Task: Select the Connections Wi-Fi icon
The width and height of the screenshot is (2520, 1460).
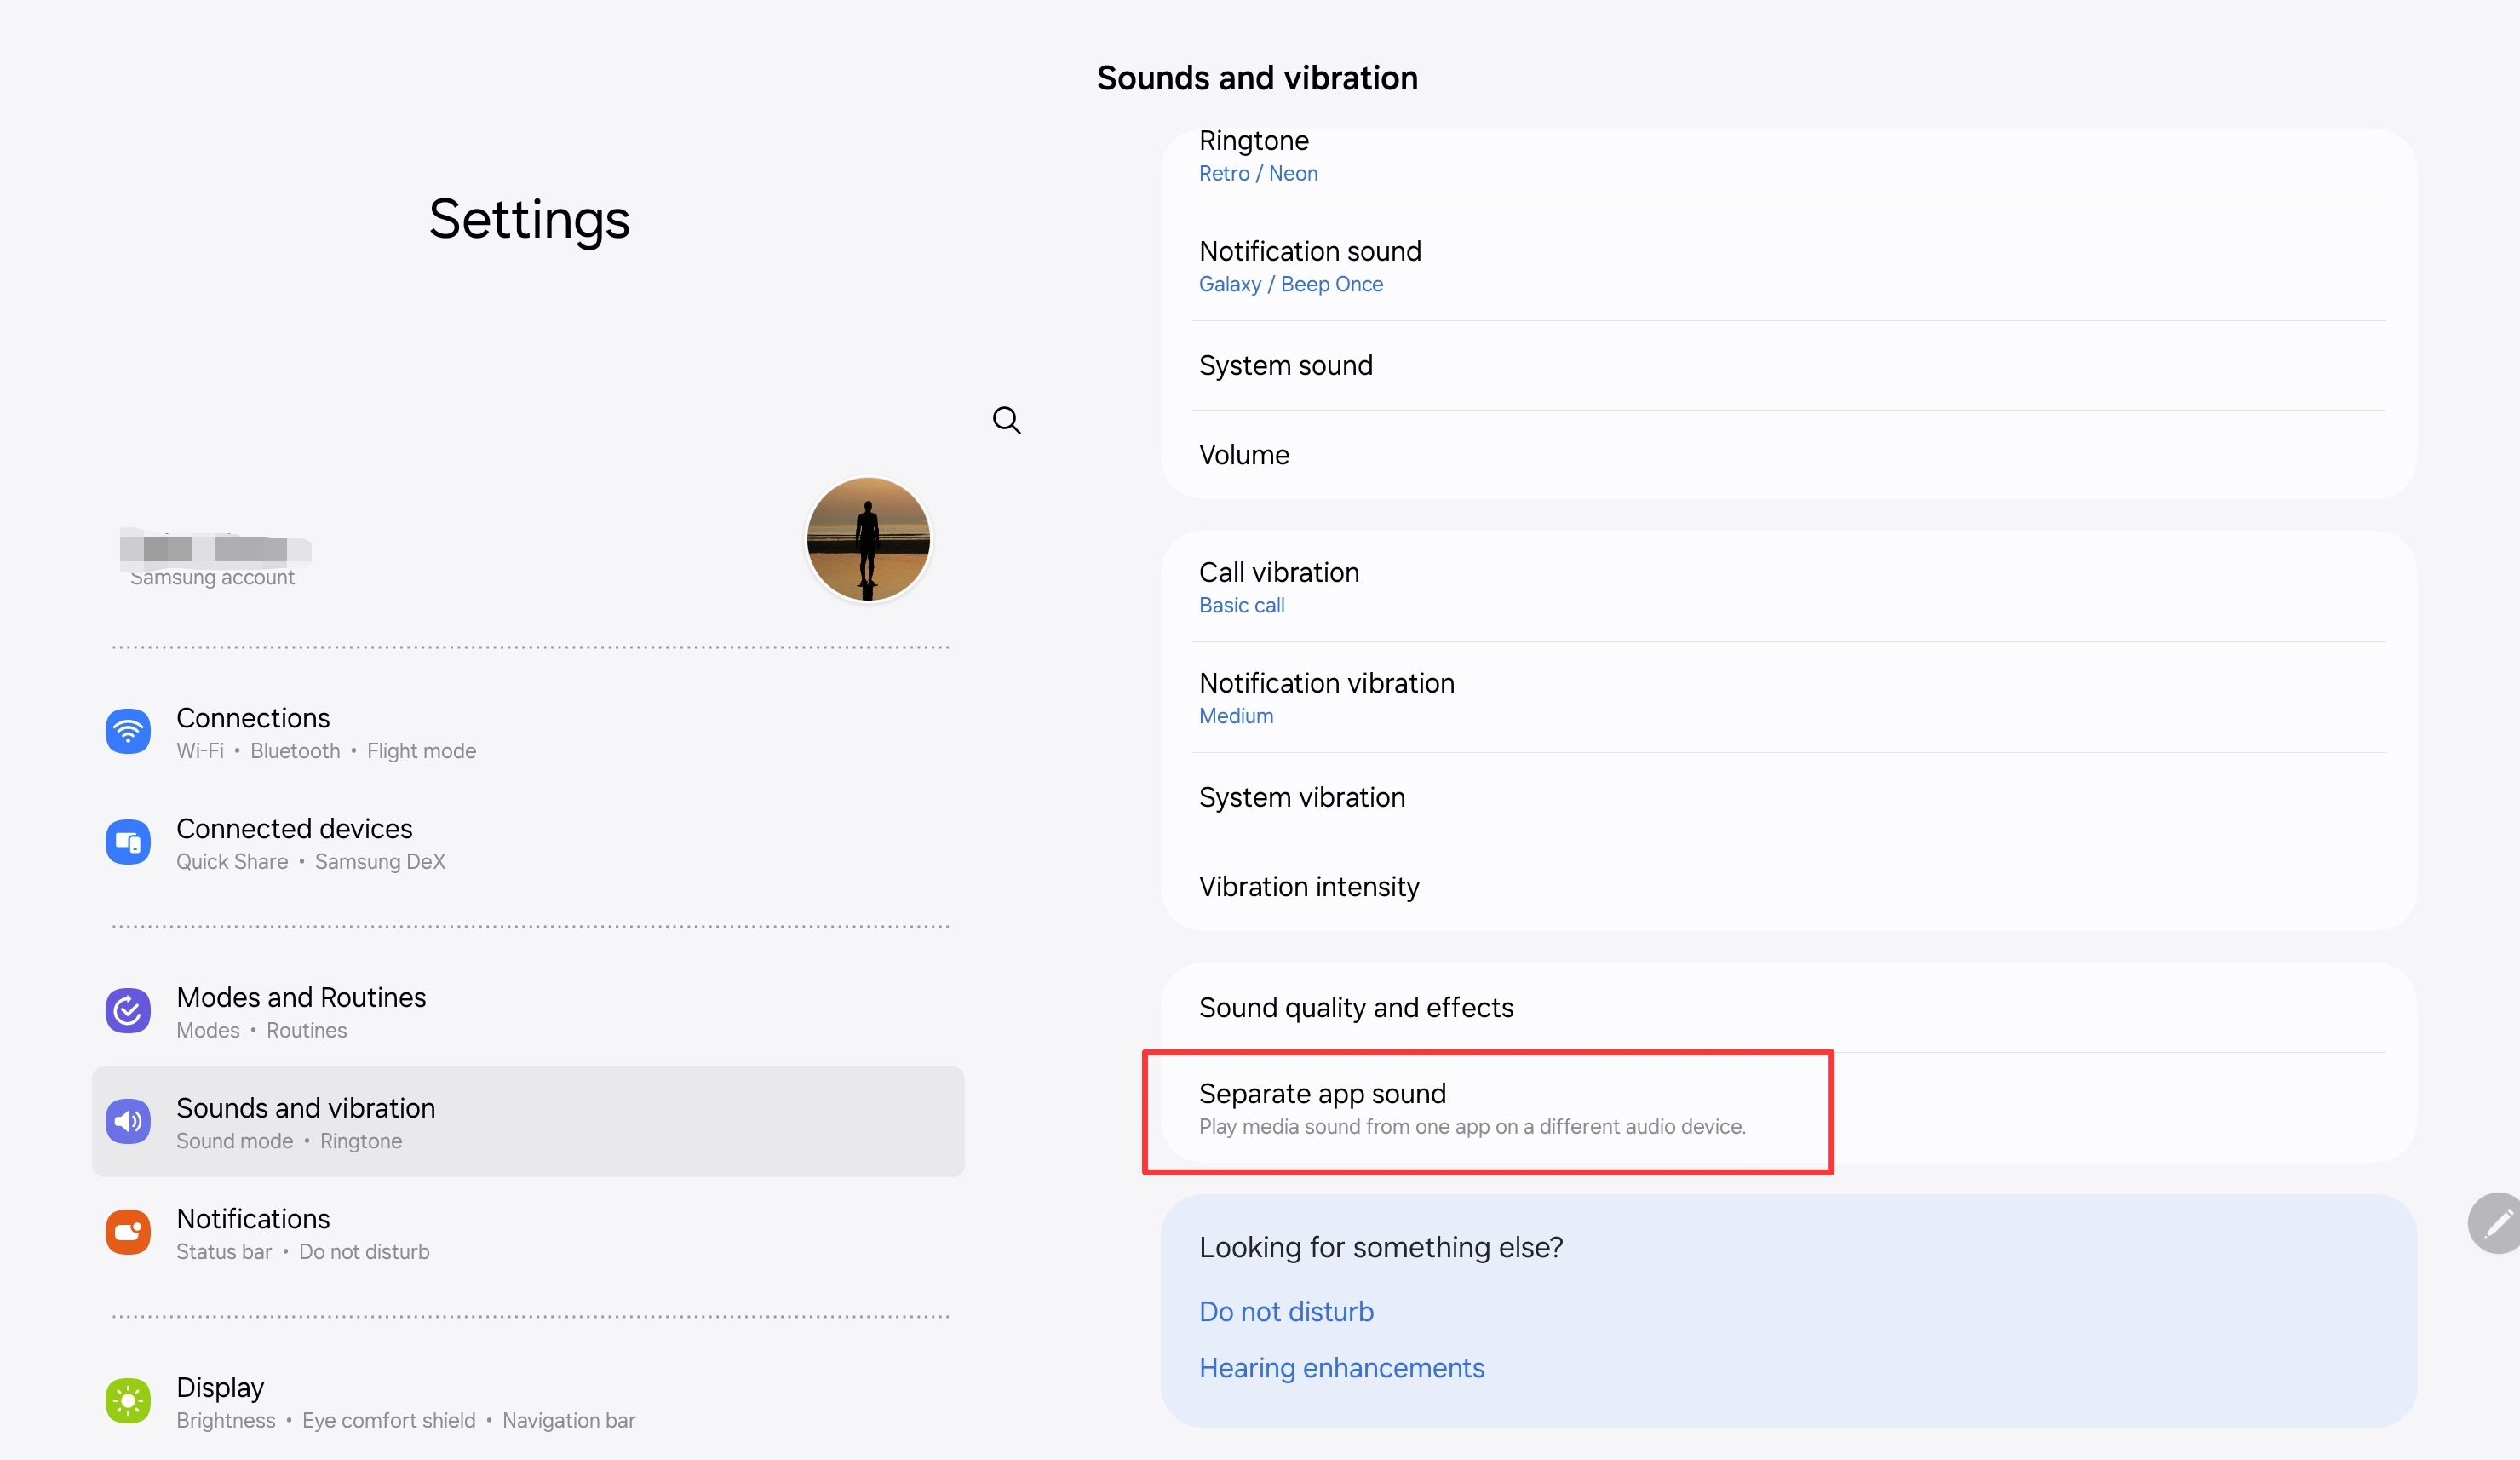Action: tap(127, 731)
